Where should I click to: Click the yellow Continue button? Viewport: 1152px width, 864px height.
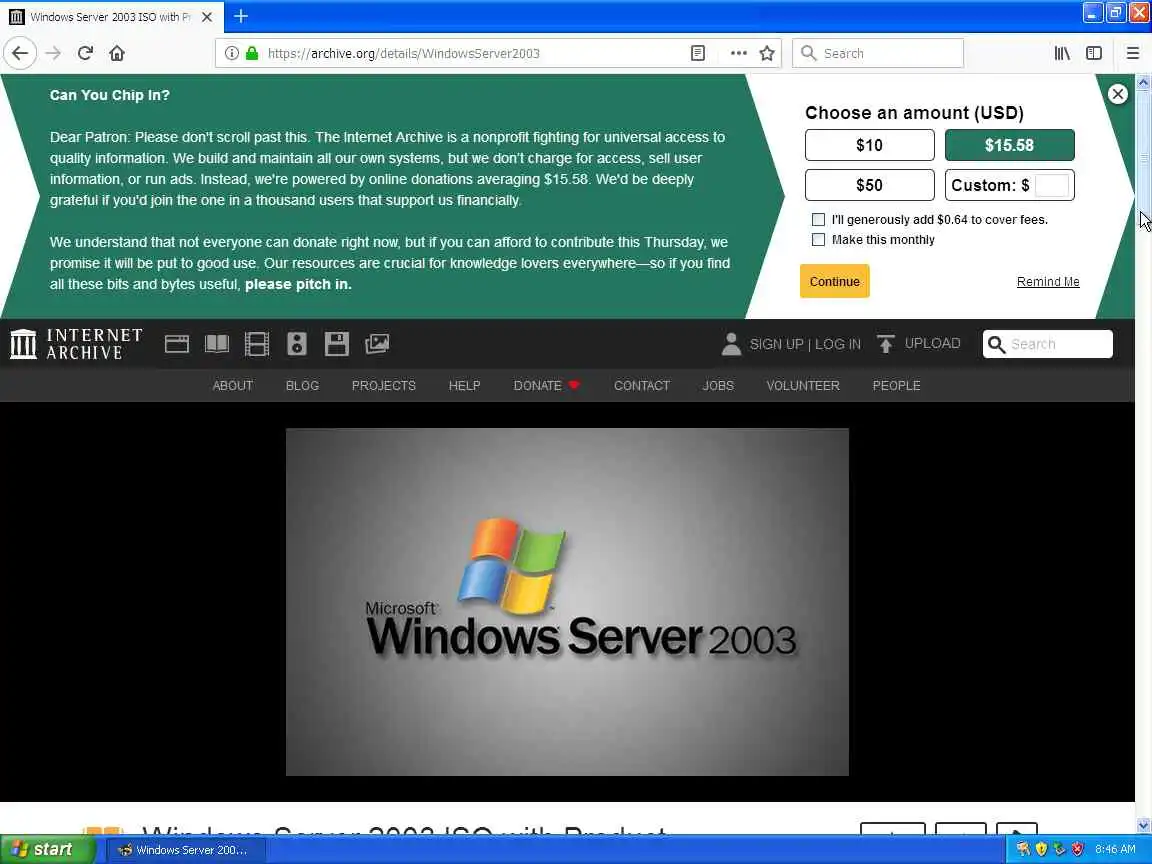click(835, 281)
